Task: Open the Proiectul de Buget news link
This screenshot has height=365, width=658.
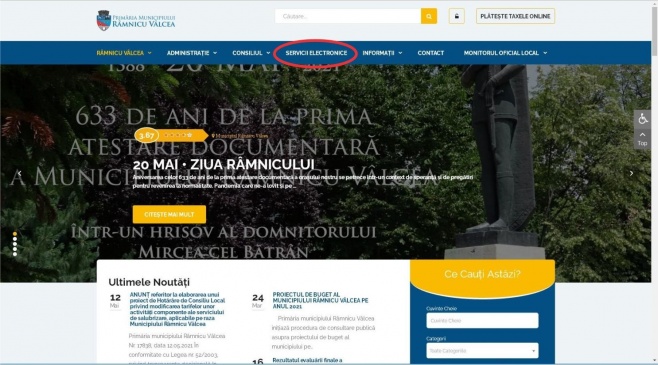Action: tap(321, 300)
